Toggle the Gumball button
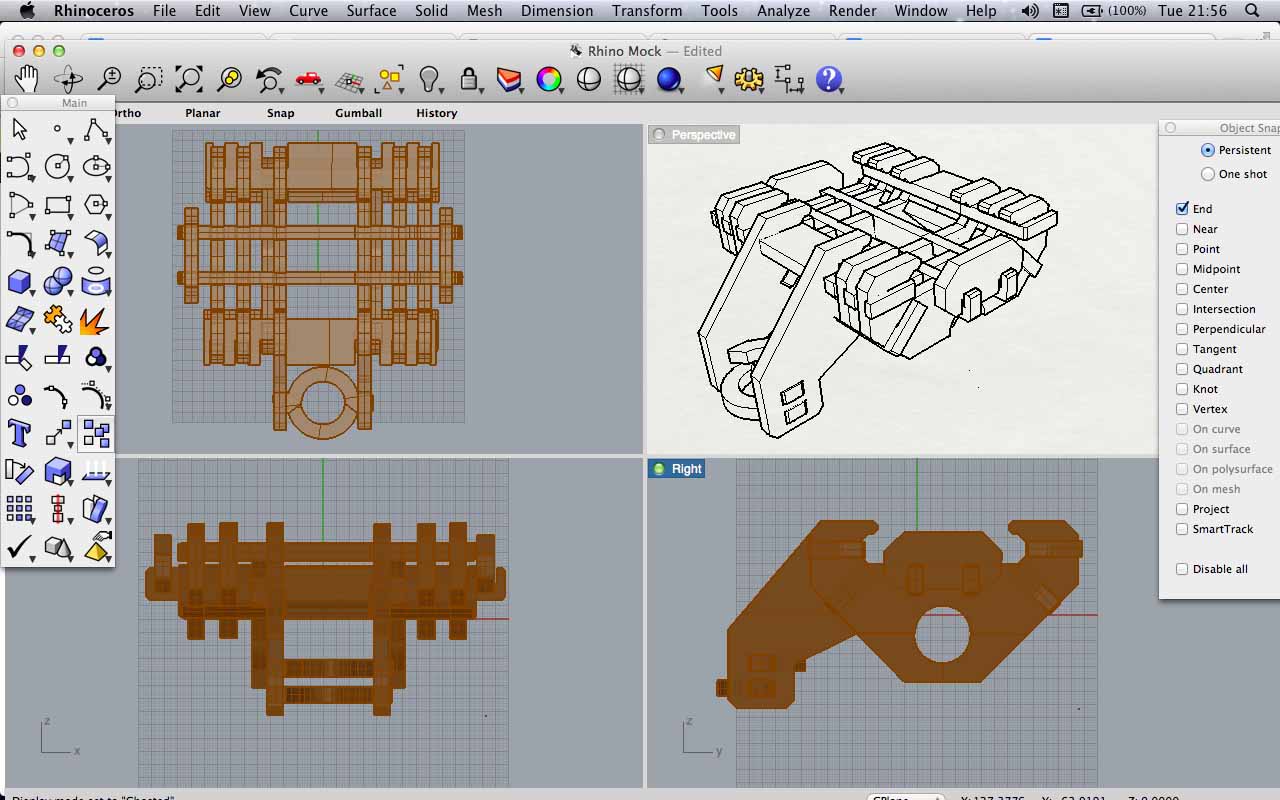The image size is (1280, 800). coord(359,113)
